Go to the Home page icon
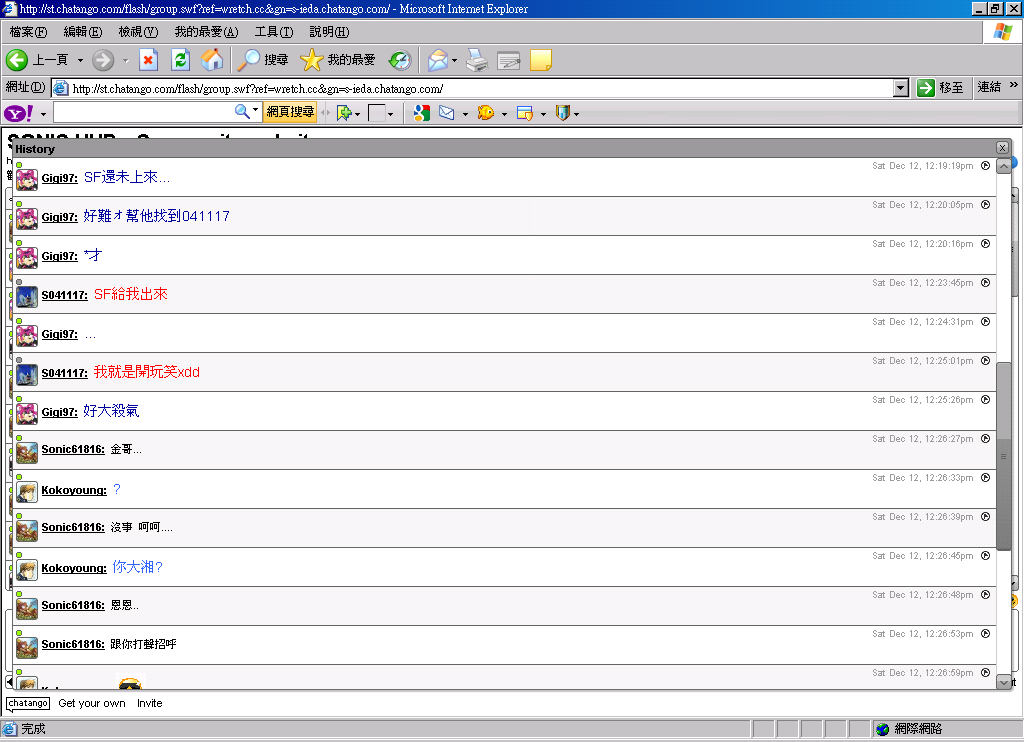This screenshot has width=1024, height=742. click(212, 60)
